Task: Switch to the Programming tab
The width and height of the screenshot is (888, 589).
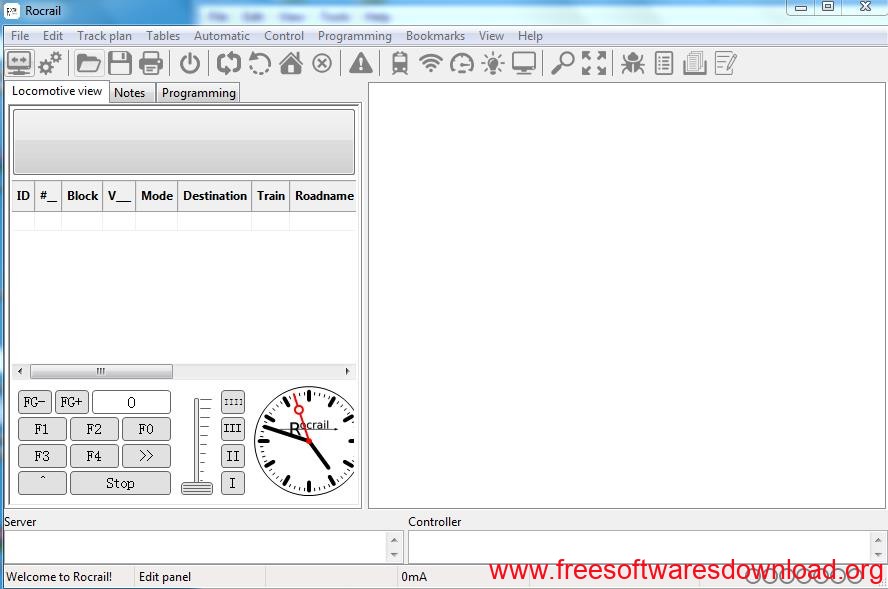Action: pyautogui.click(x=198, y=93)
